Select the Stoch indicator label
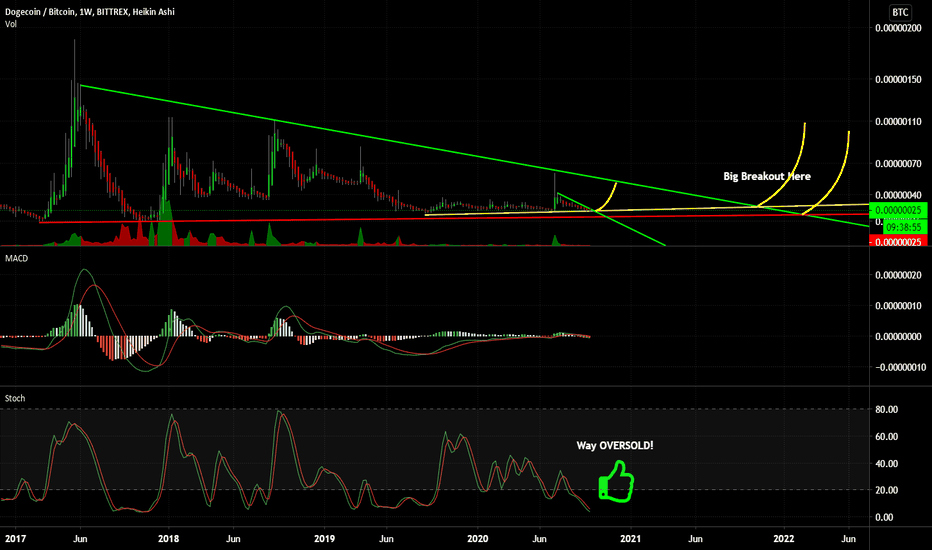The width and height of the screenshot is (932, 550). (x=15, y=398)
